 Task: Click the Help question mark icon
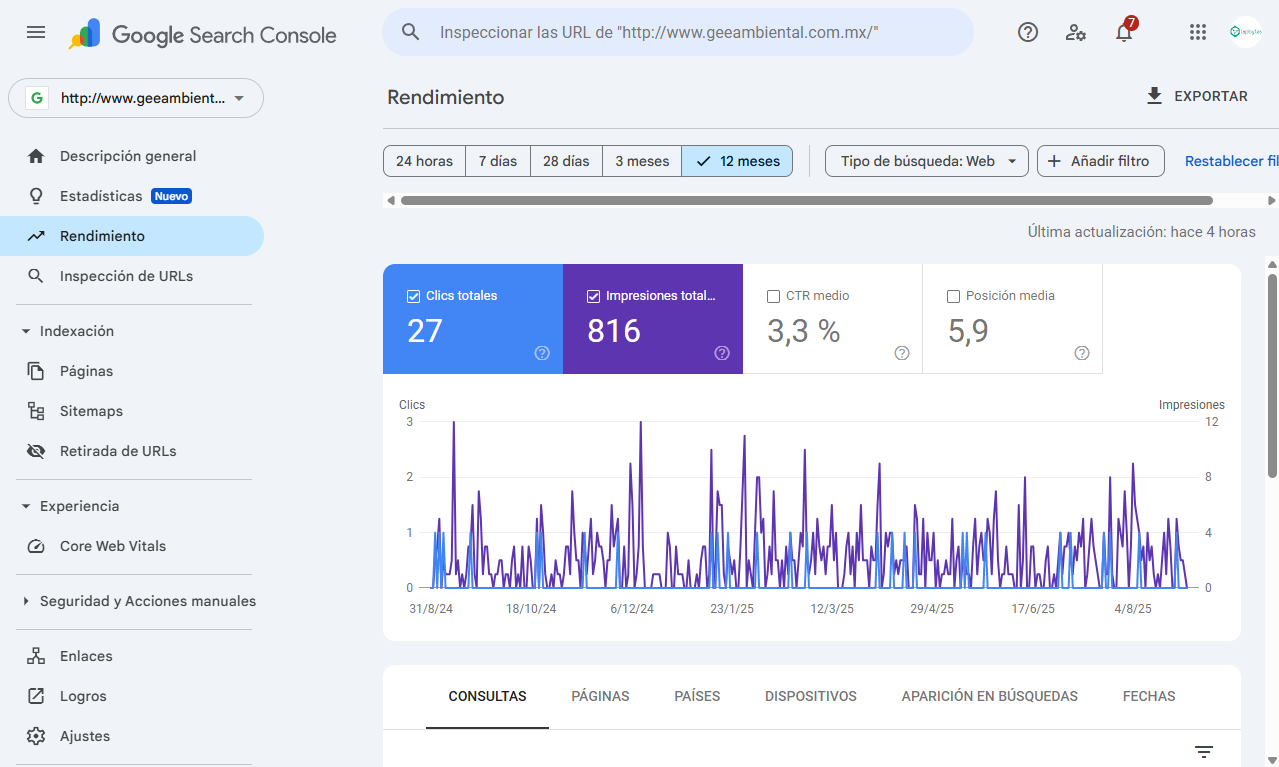[x=1027, y=32]
